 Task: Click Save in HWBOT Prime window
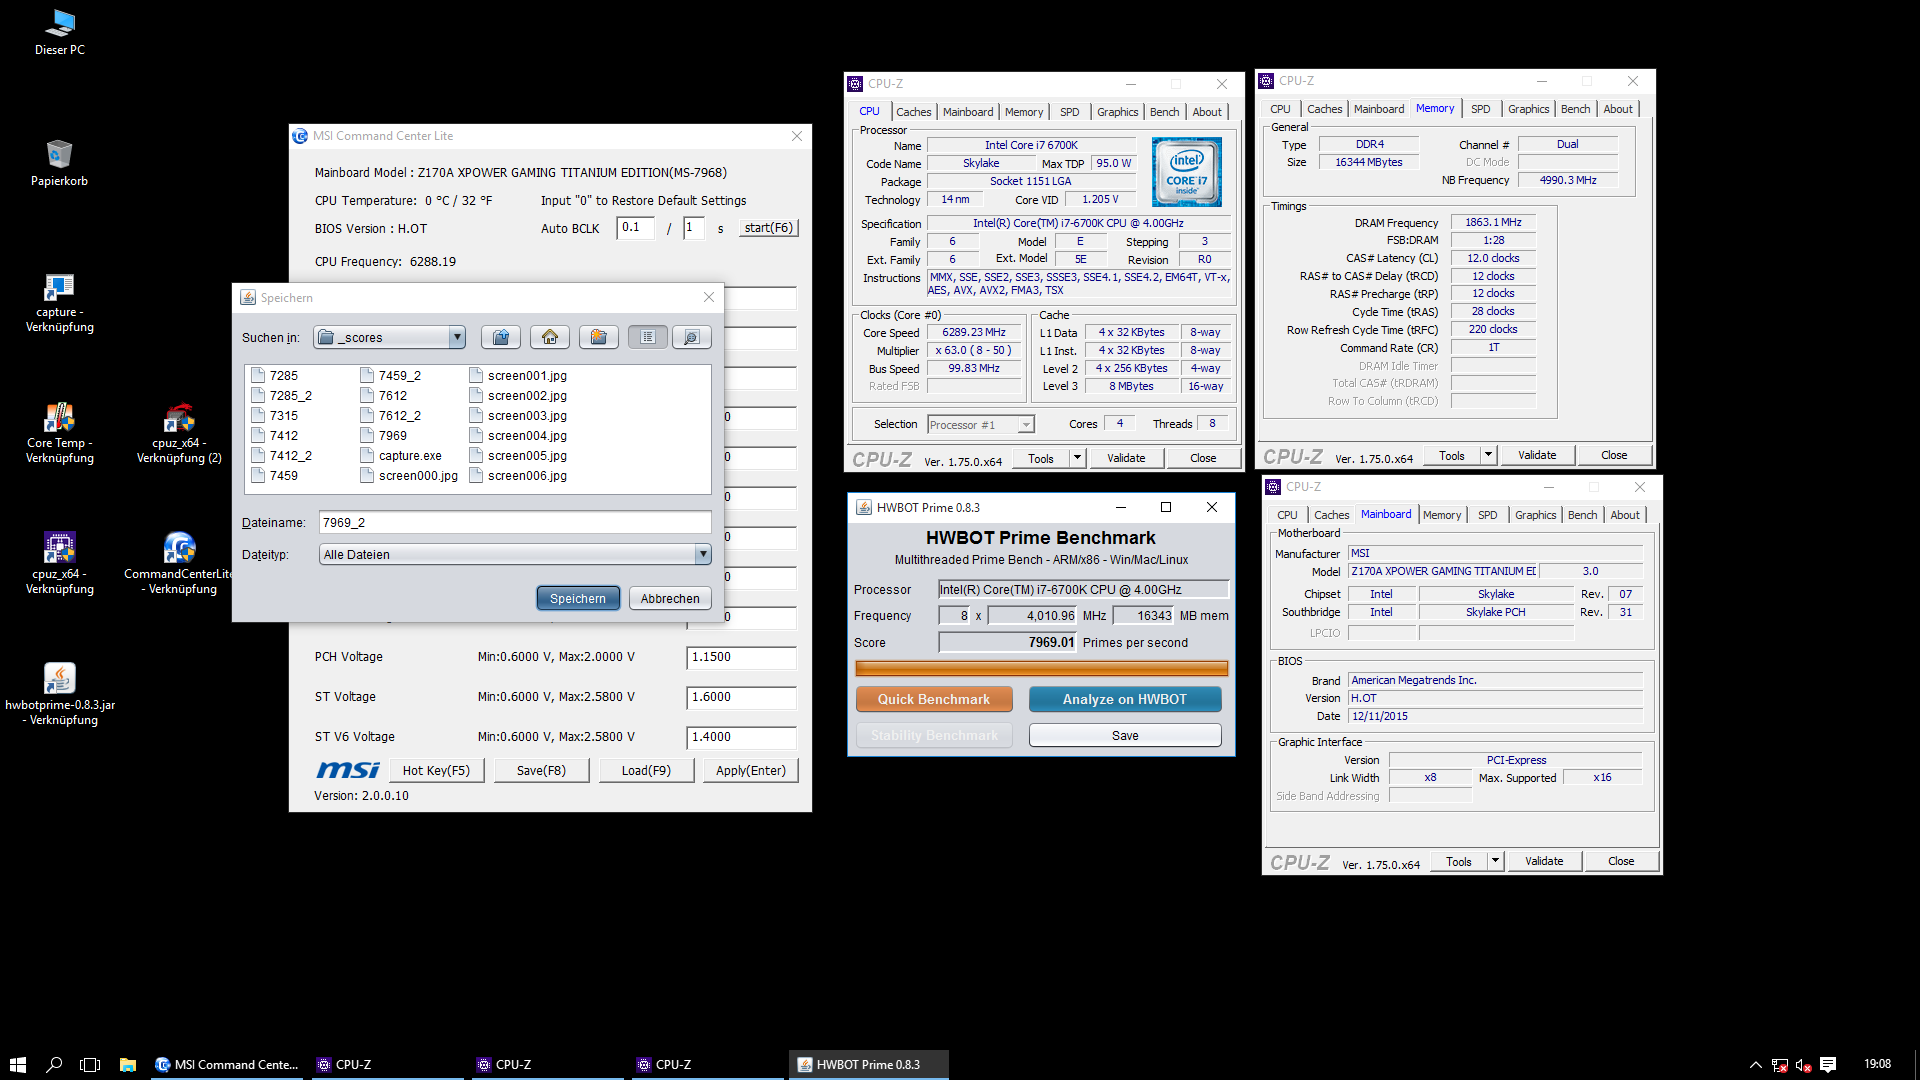pyautogui.click(x=1125, y=735)
